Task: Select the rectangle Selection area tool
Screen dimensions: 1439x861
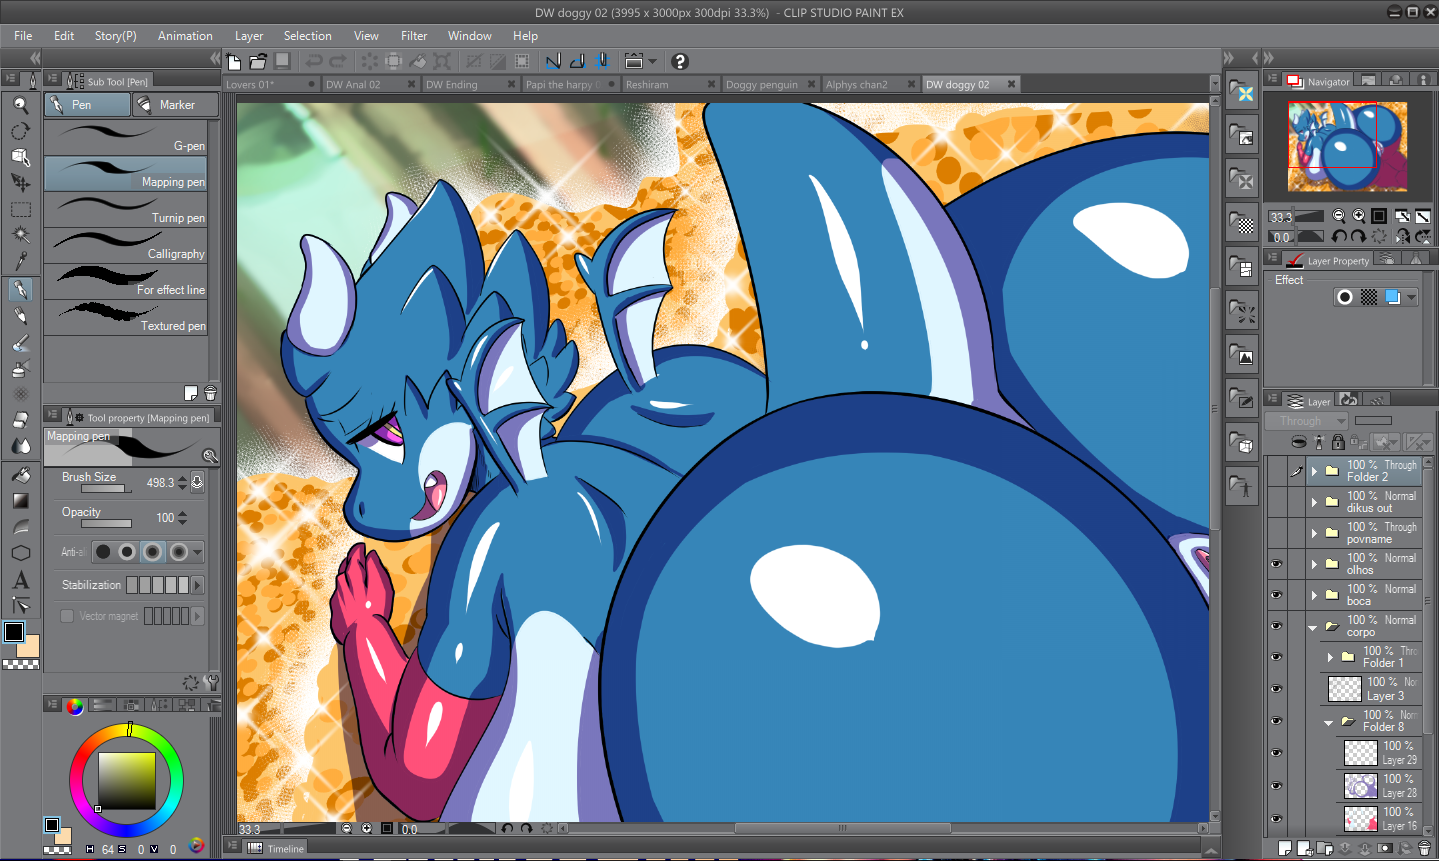Action: pos(20,210)
